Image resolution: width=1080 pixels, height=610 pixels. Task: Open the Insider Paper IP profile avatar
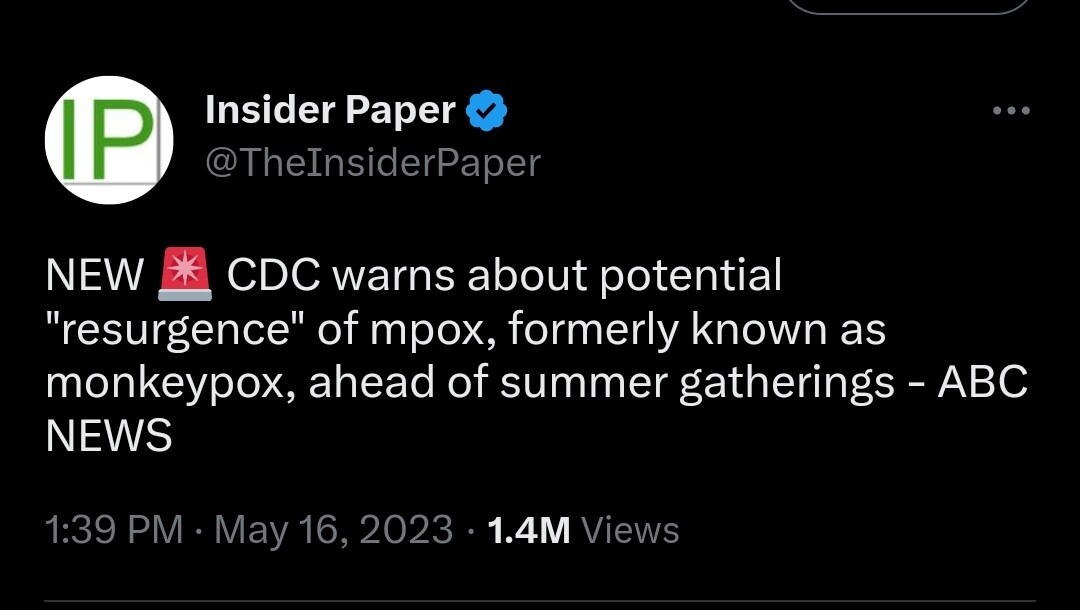tap(110, 140)
